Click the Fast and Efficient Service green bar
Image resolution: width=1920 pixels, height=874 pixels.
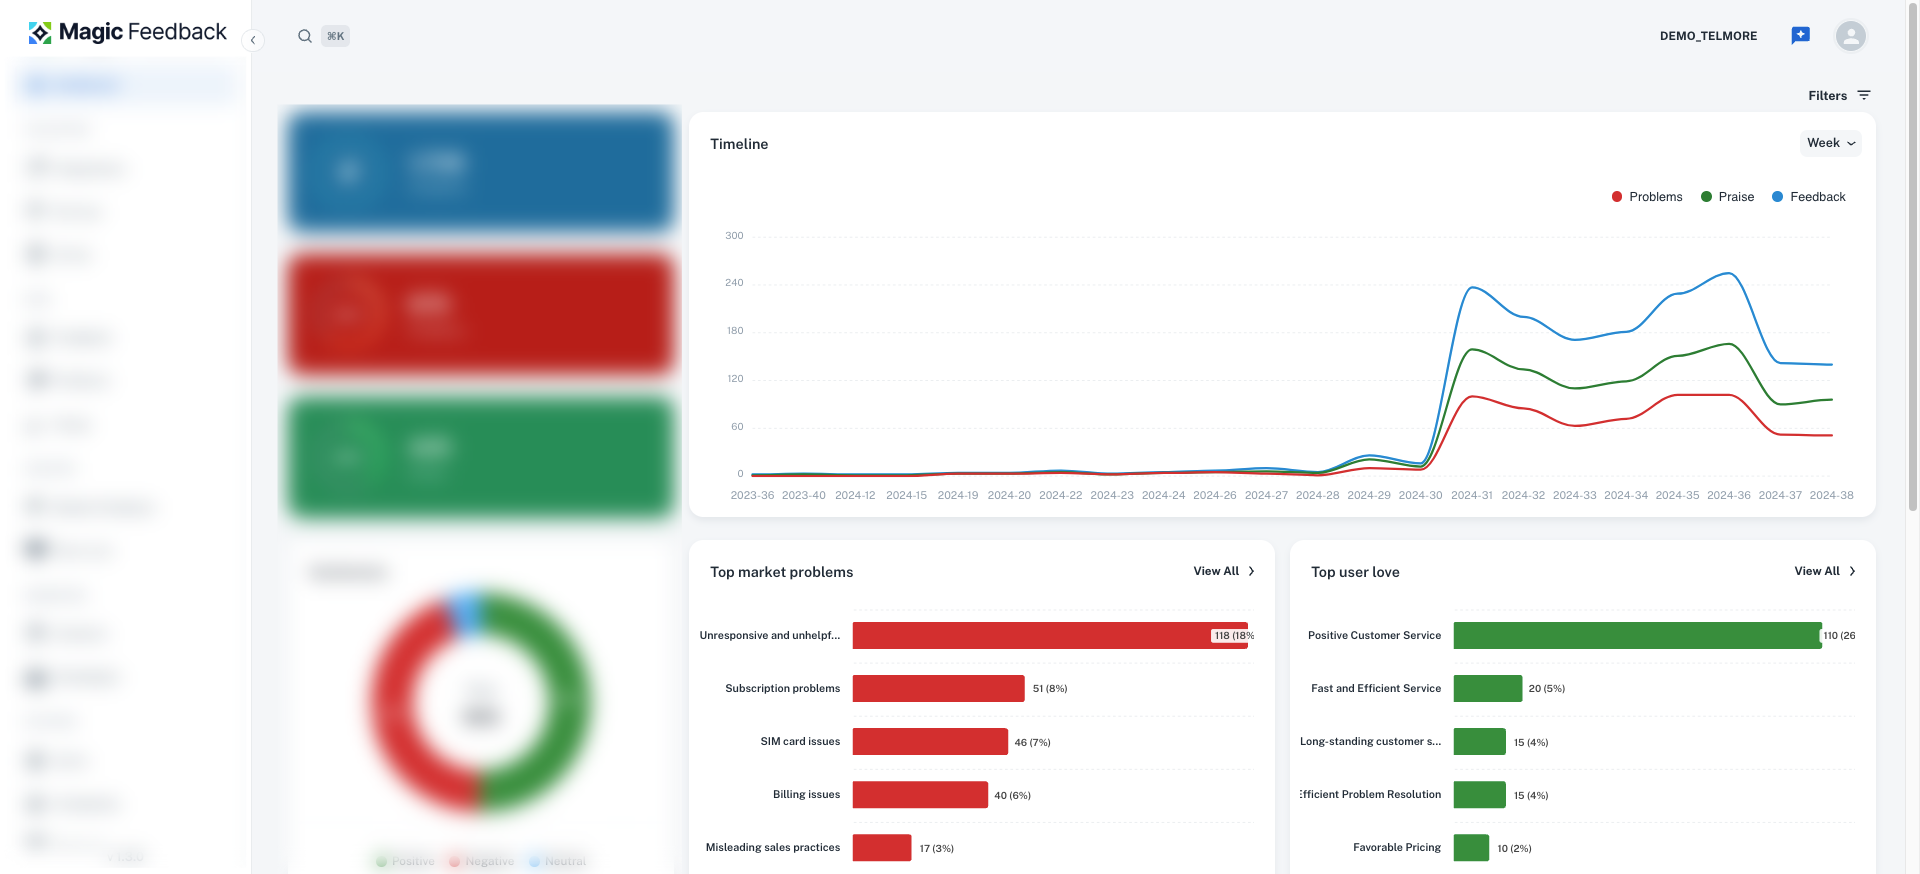coord(1487,688)
